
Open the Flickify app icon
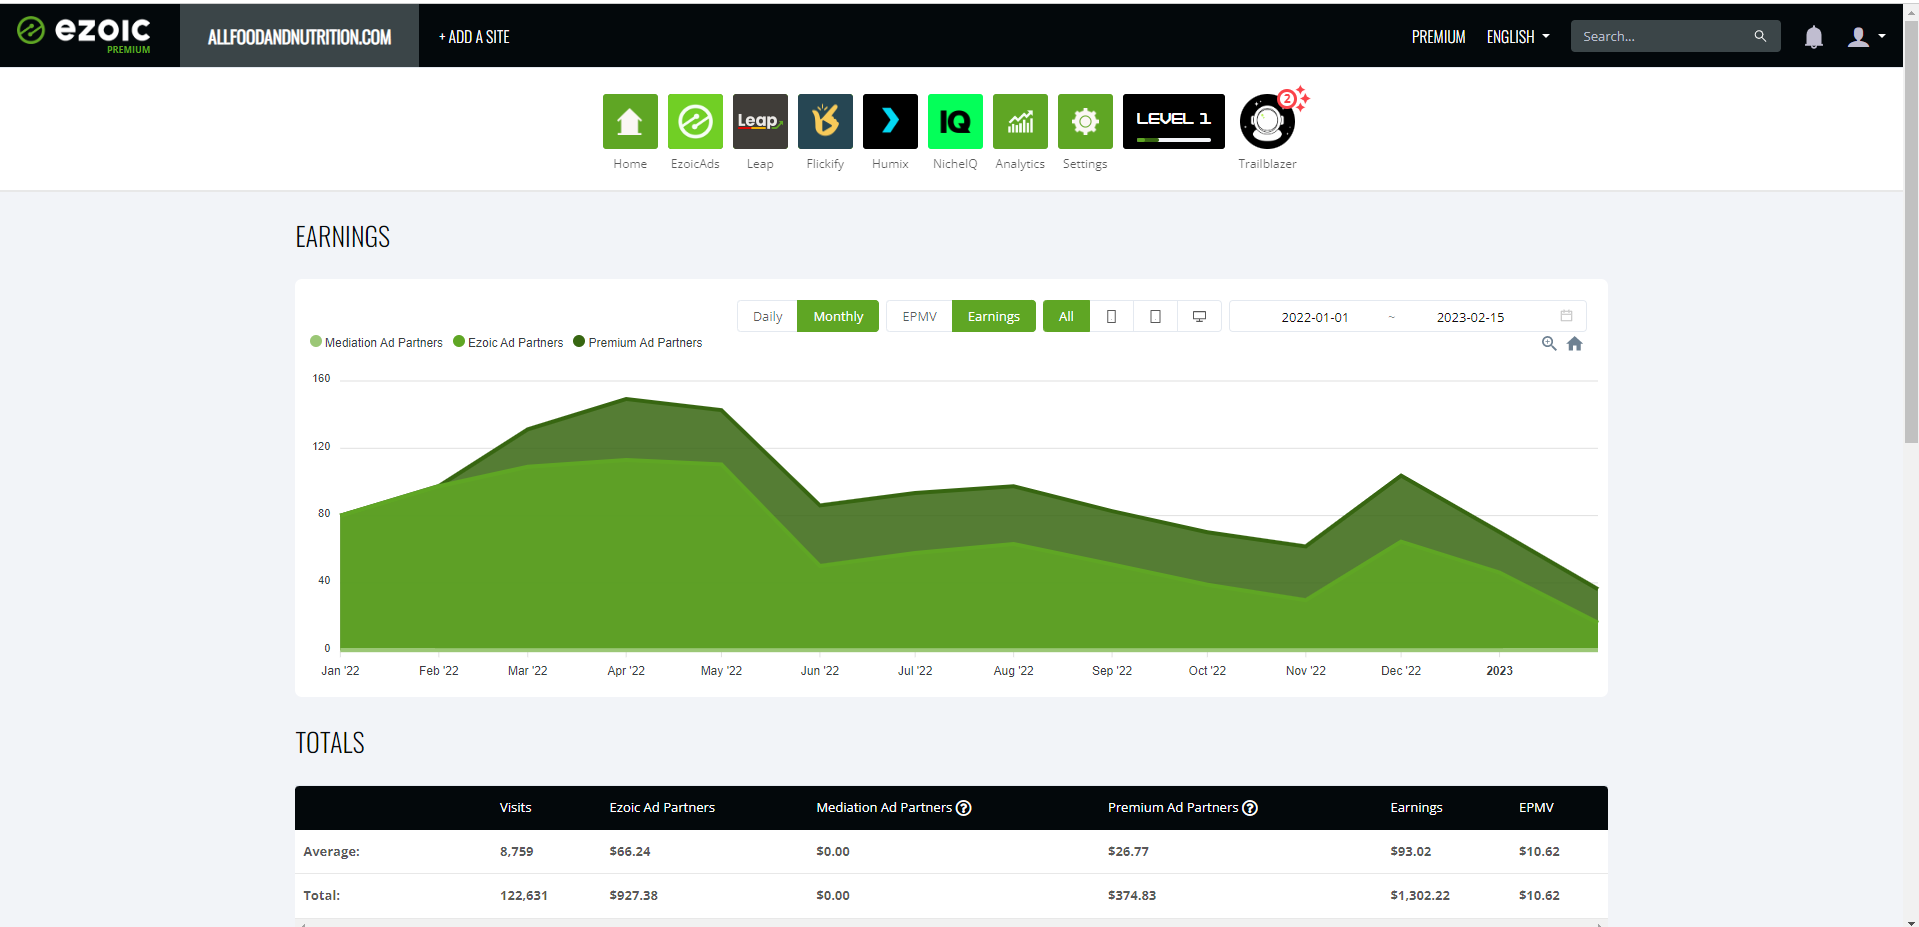825,121
